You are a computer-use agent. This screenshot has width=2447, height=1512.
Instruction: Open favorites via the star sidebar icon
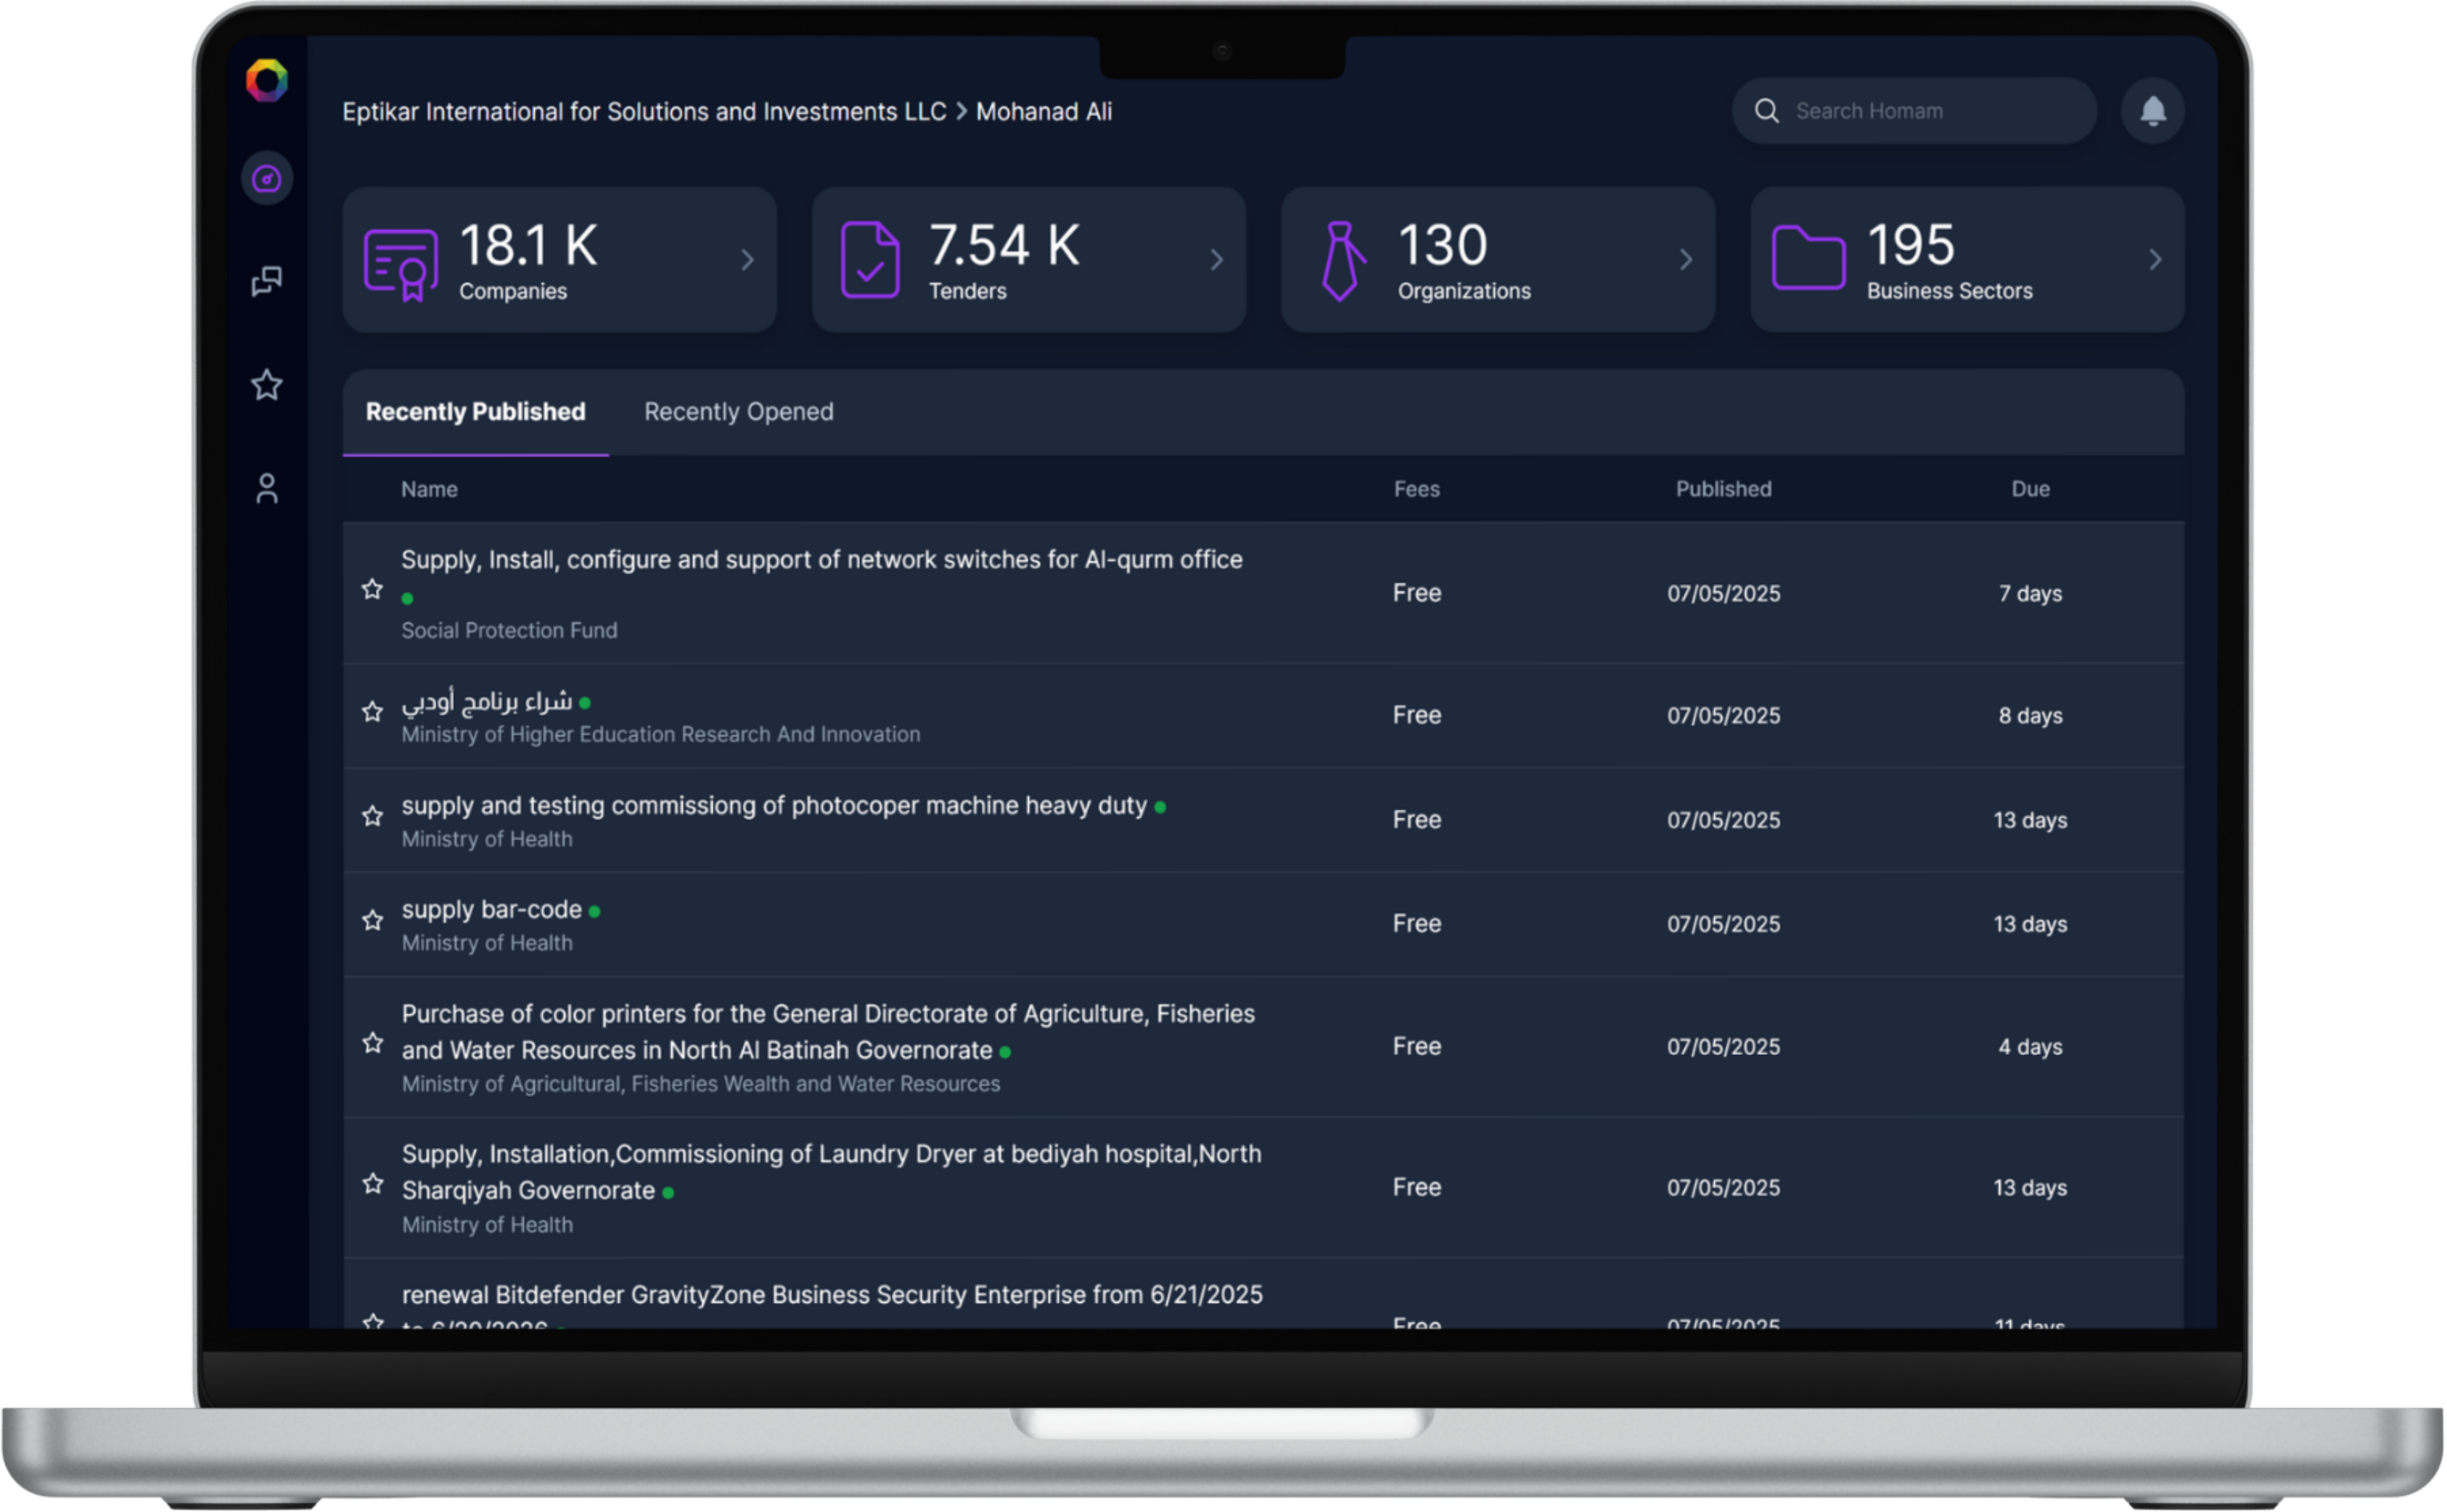(267, 385)
